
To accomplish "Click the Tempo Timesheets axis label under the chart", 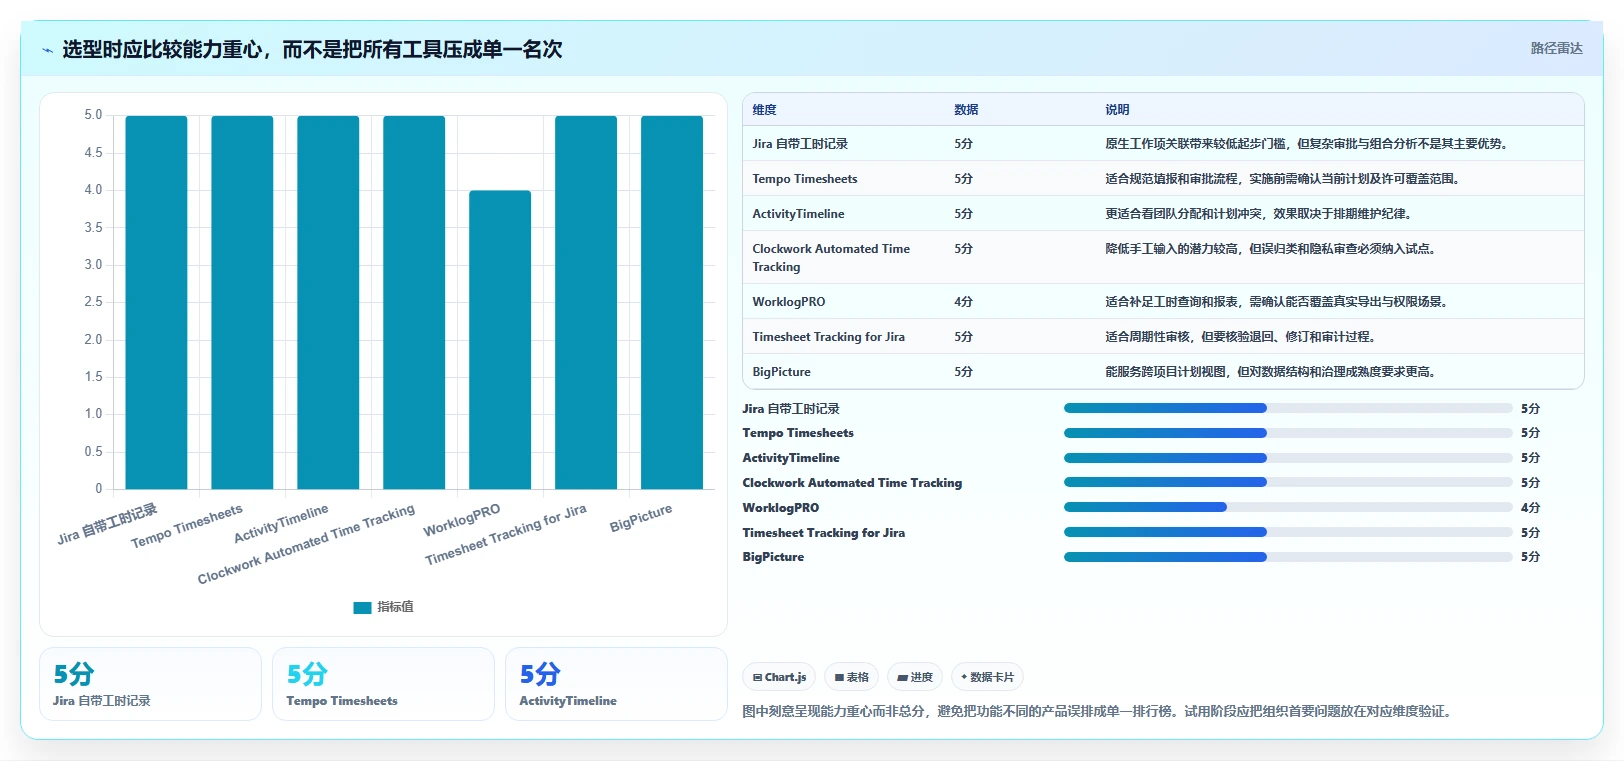I will tap(187, 526).
